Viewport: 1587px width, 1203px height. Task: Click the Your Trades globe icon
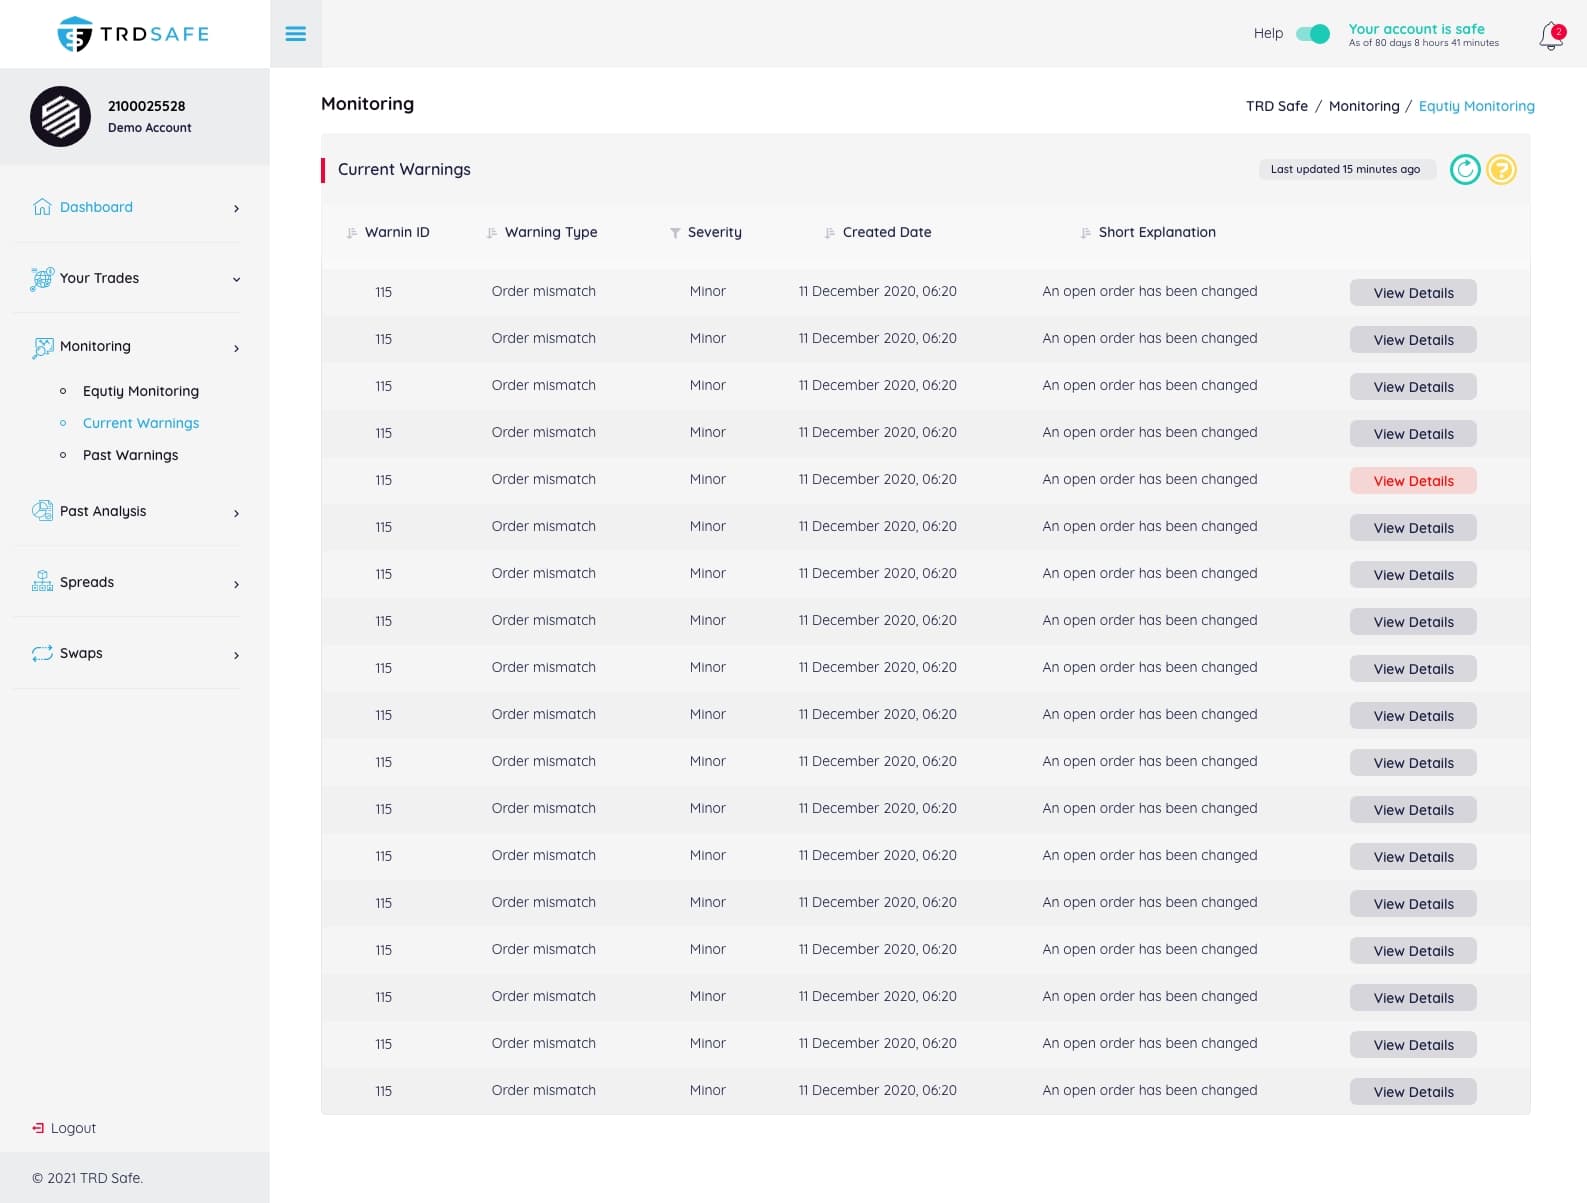42,278
